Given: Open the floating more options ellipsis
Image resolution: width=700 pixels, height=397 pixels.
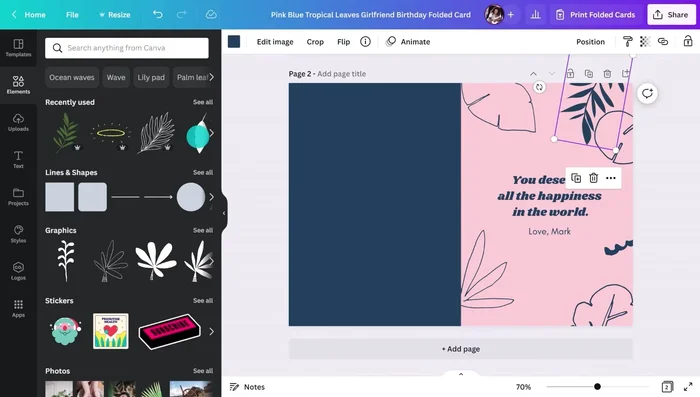Looking at the screenshot, I should tap(611, 178).
